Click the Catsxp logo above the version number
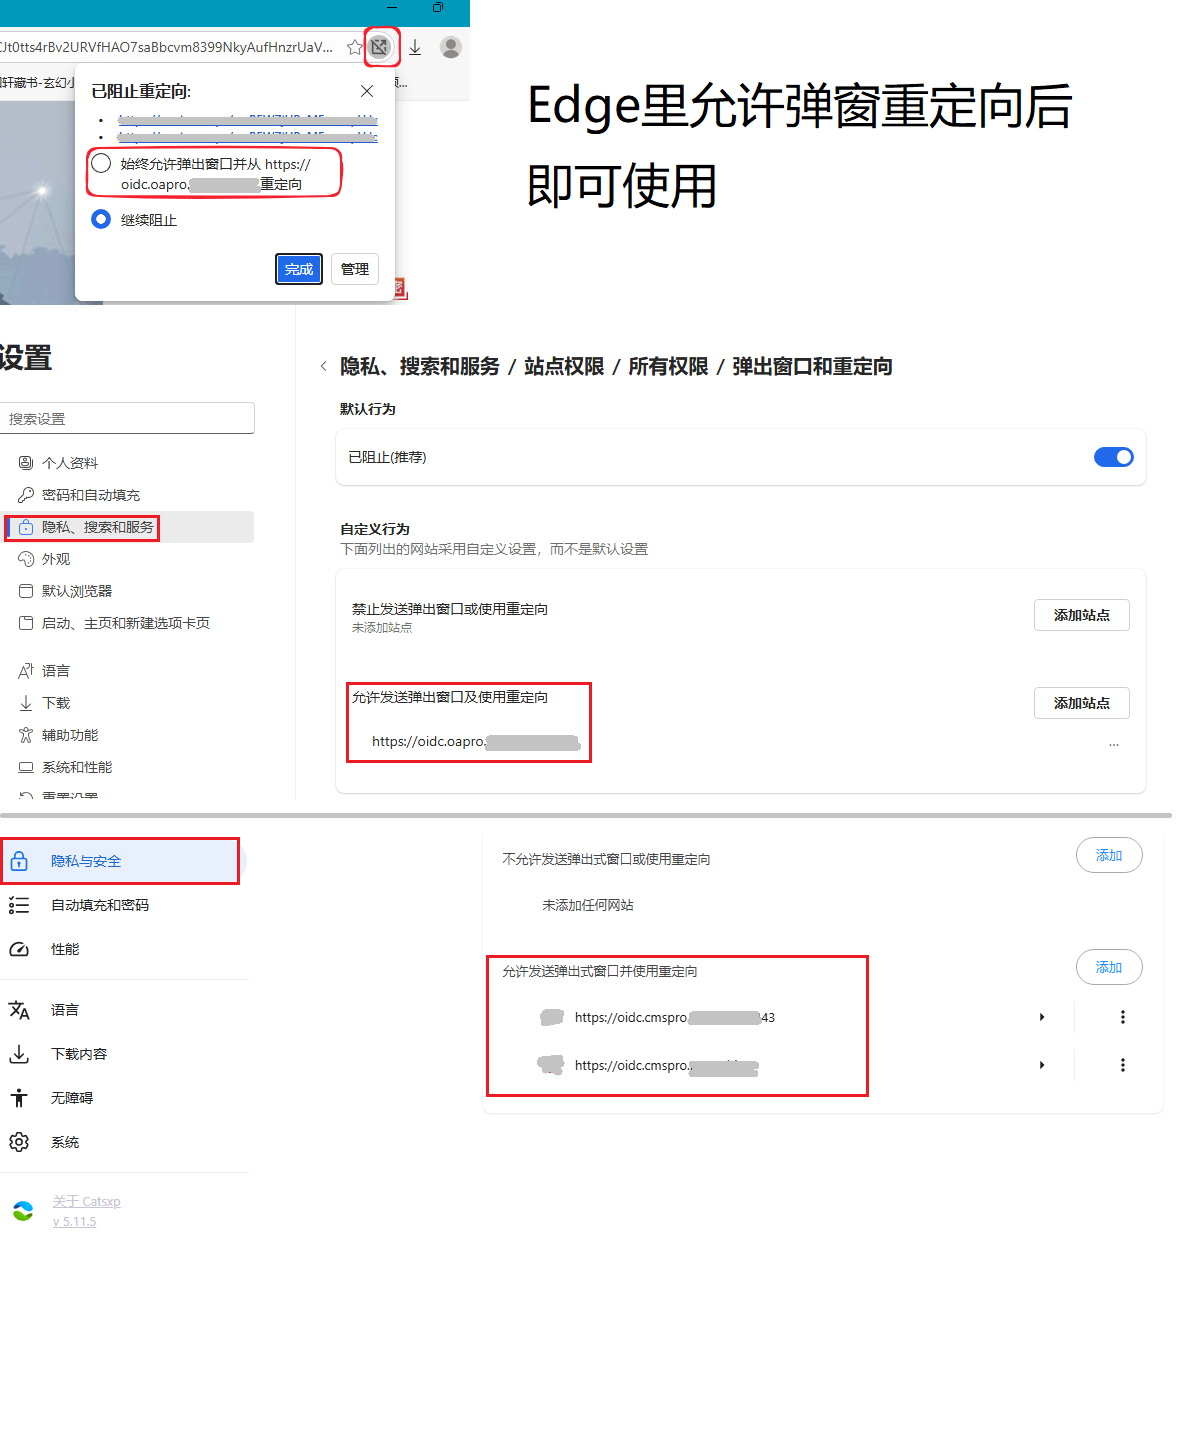Screen dimensions: 1181x1438 coord(22,1210)
